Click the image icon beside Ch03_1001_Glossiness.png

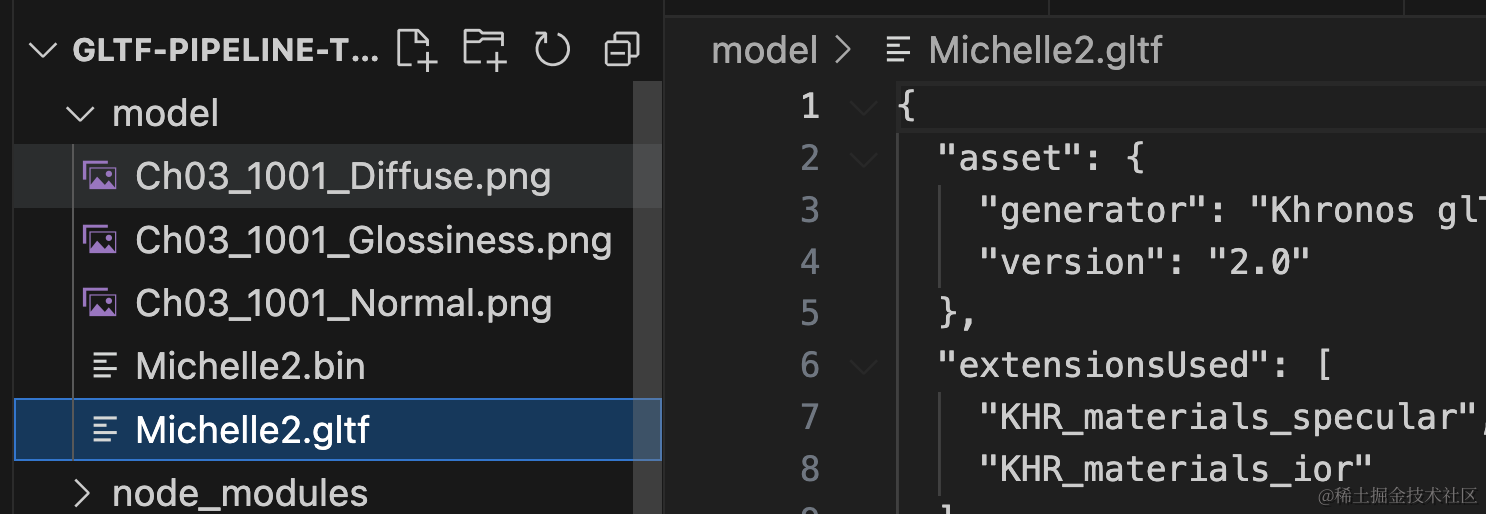99,240
